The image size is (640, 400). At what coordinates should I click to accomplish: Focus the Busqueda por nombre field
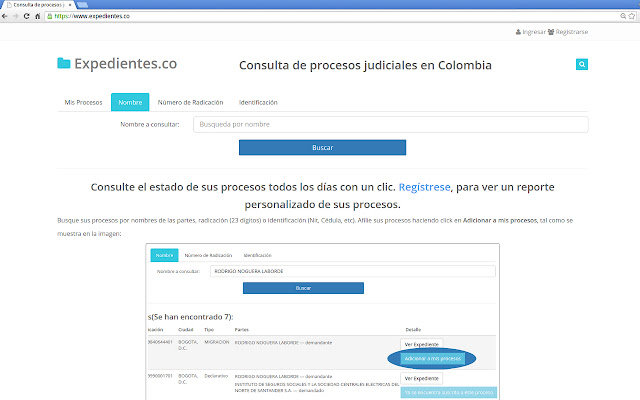click(x=391, y=124)
